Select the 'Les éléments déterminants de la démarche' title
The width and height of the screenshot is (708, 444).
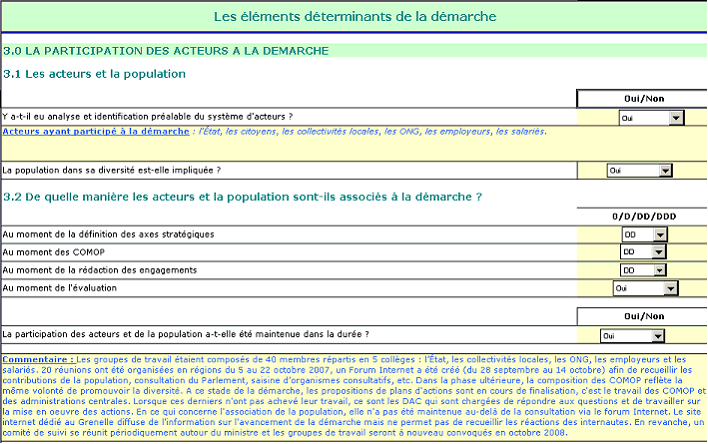pos(353,16)
